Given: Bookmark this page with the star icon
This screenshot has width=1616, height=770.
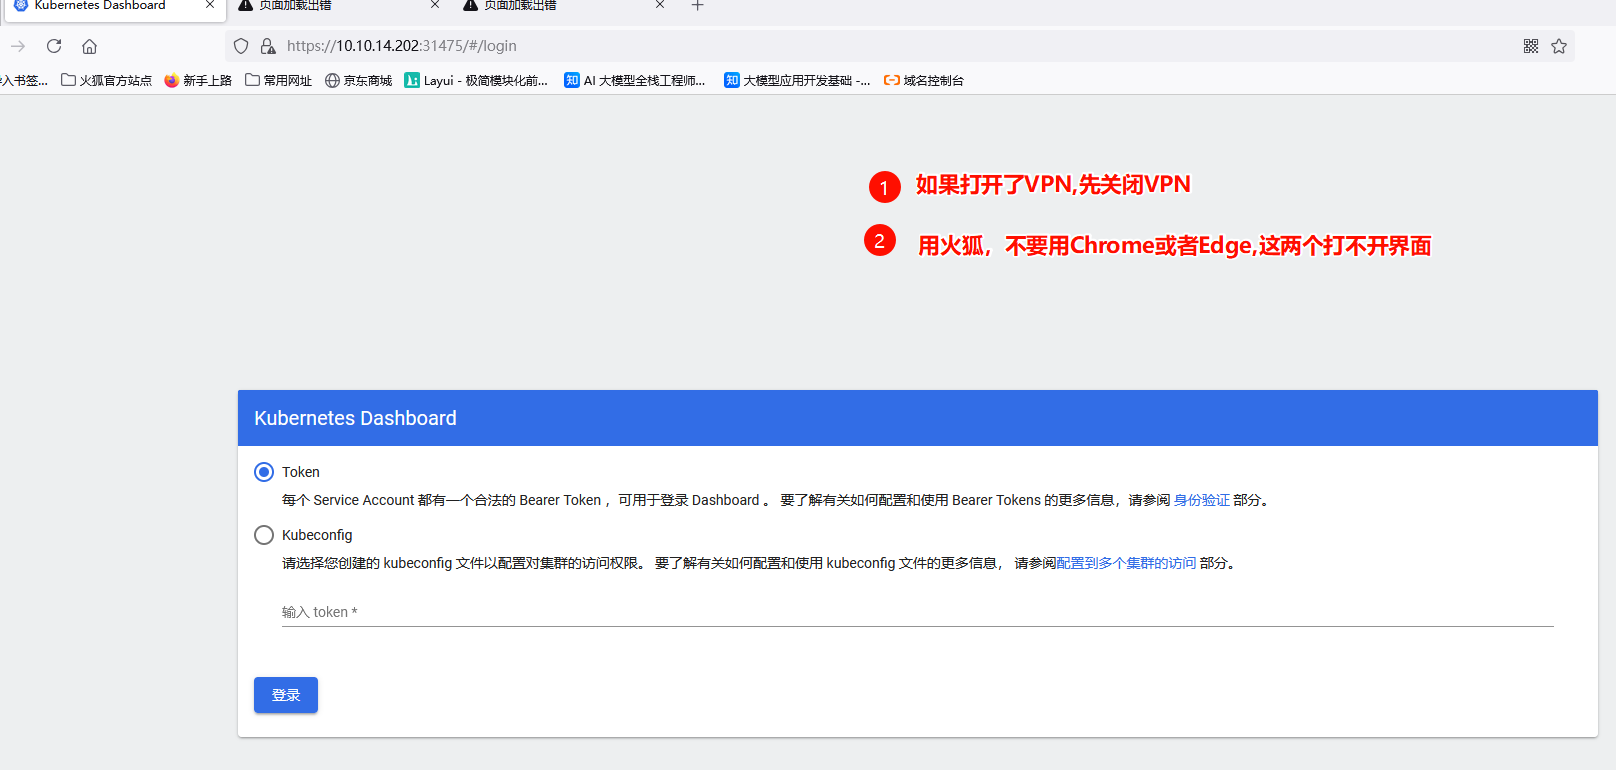Looking at the screenshot, I should tap(1559, 46).
